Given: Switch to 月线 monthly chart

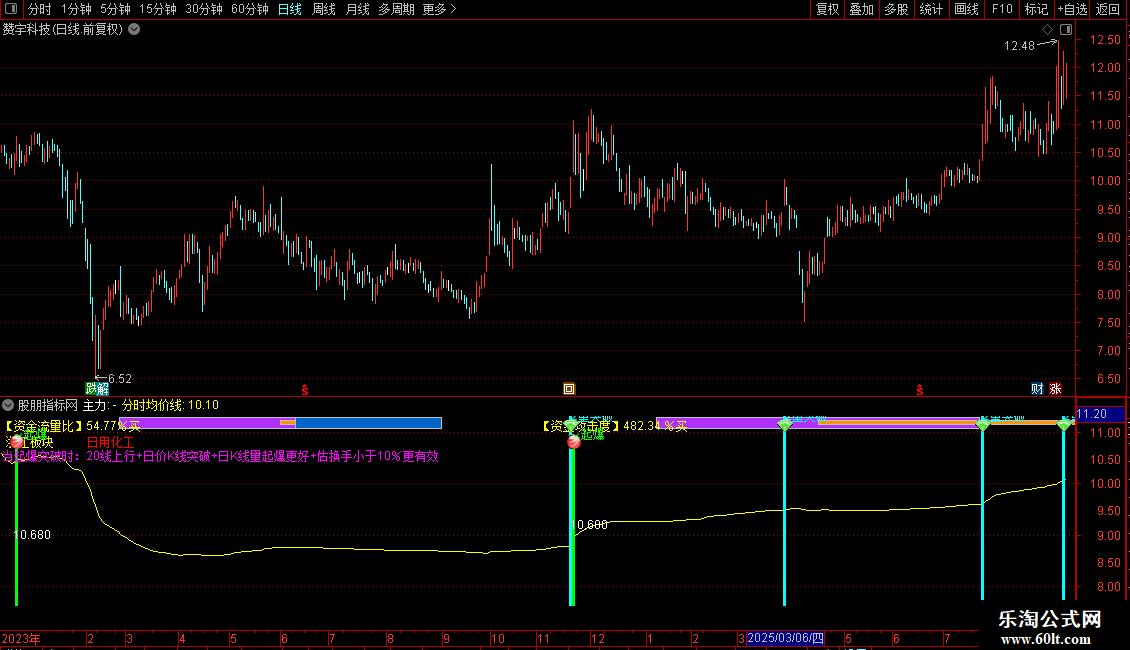Looking at the screenshot, I should 357,9.
